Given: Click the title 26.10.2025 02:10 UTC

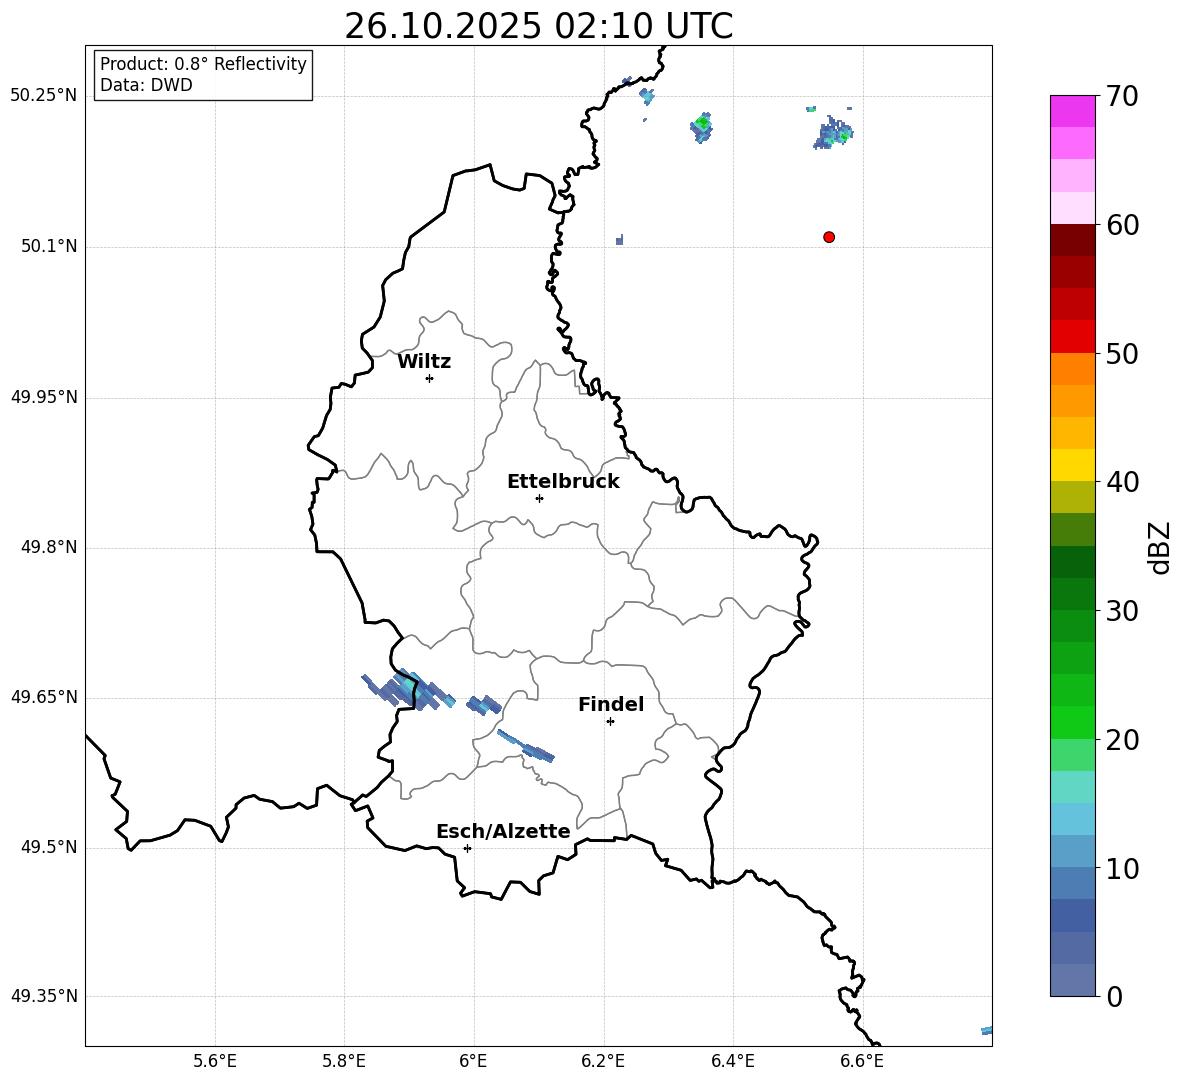Looking at the screenshot, I should 538,26.
